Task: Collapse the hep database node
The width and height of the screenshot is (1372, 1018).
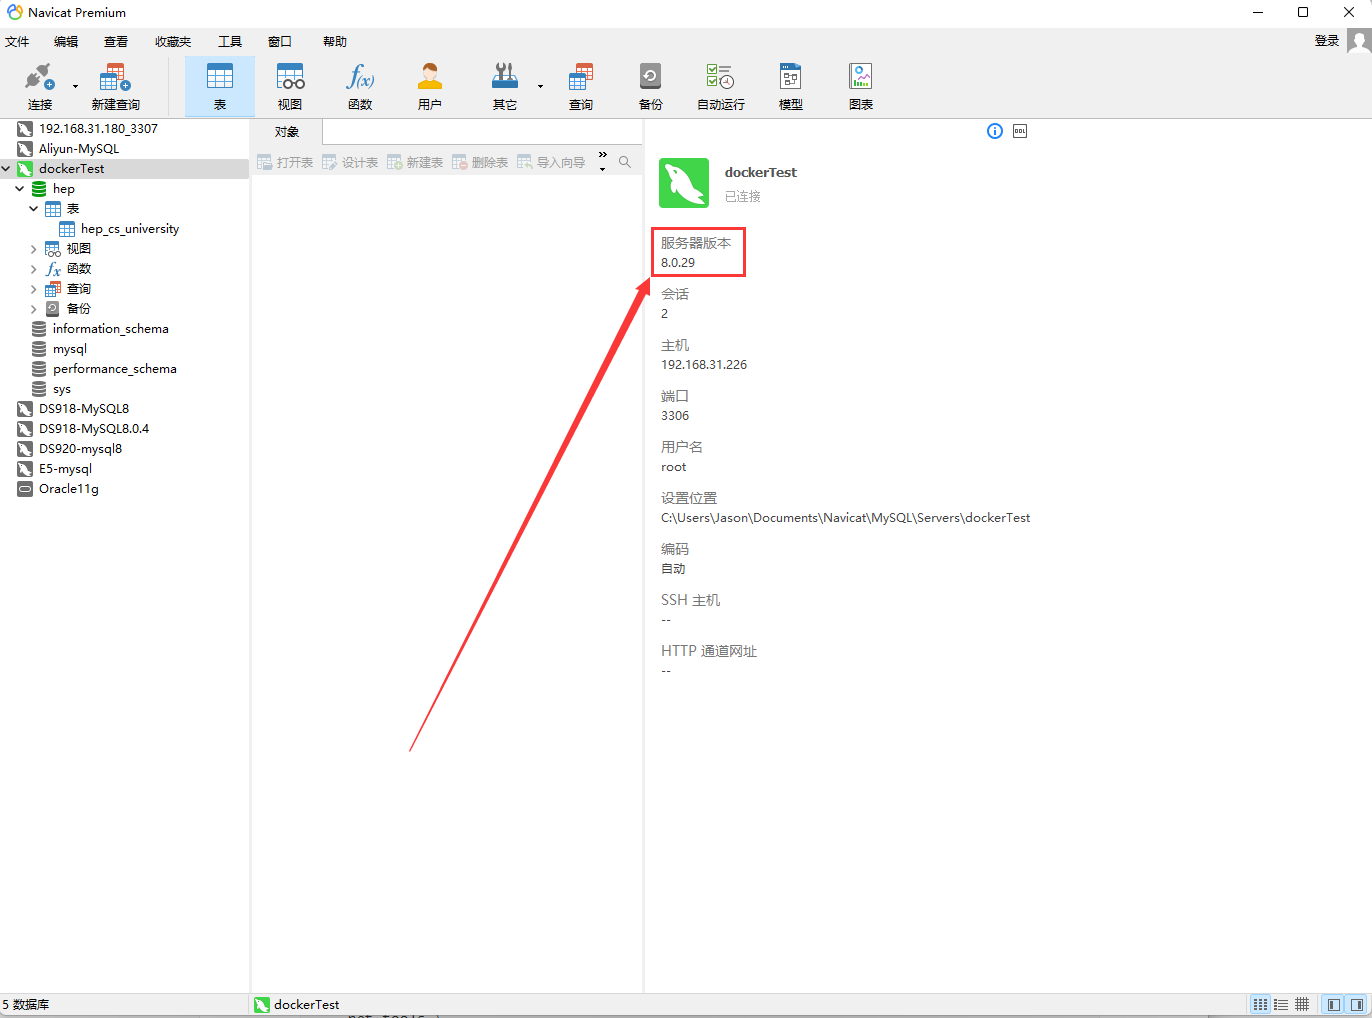Action: point(20,189)
